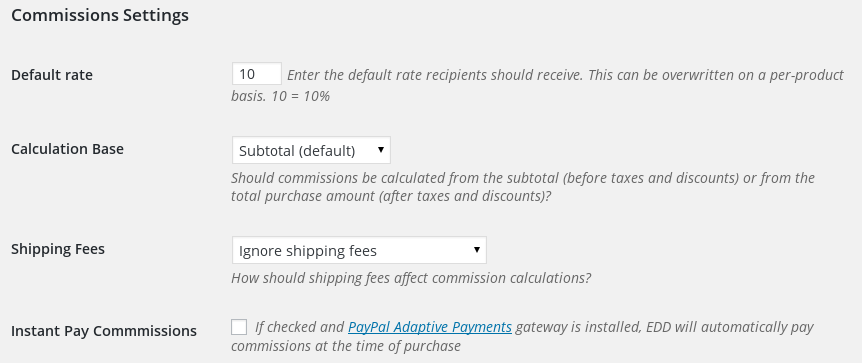Click "commissions at the time of purchase" text

346,346
